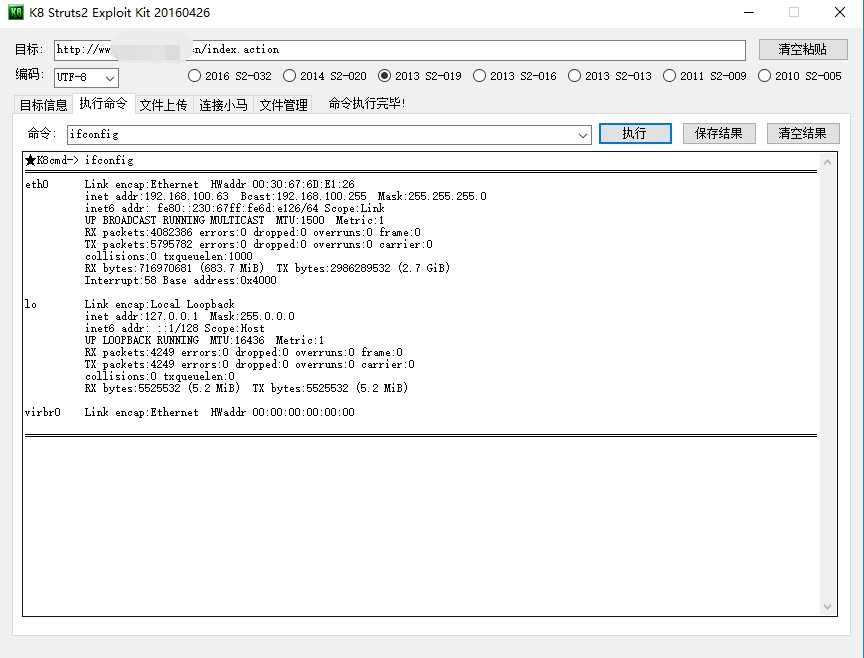
Task: Switch to the 执行命令 tab
Action: [103, 104]
